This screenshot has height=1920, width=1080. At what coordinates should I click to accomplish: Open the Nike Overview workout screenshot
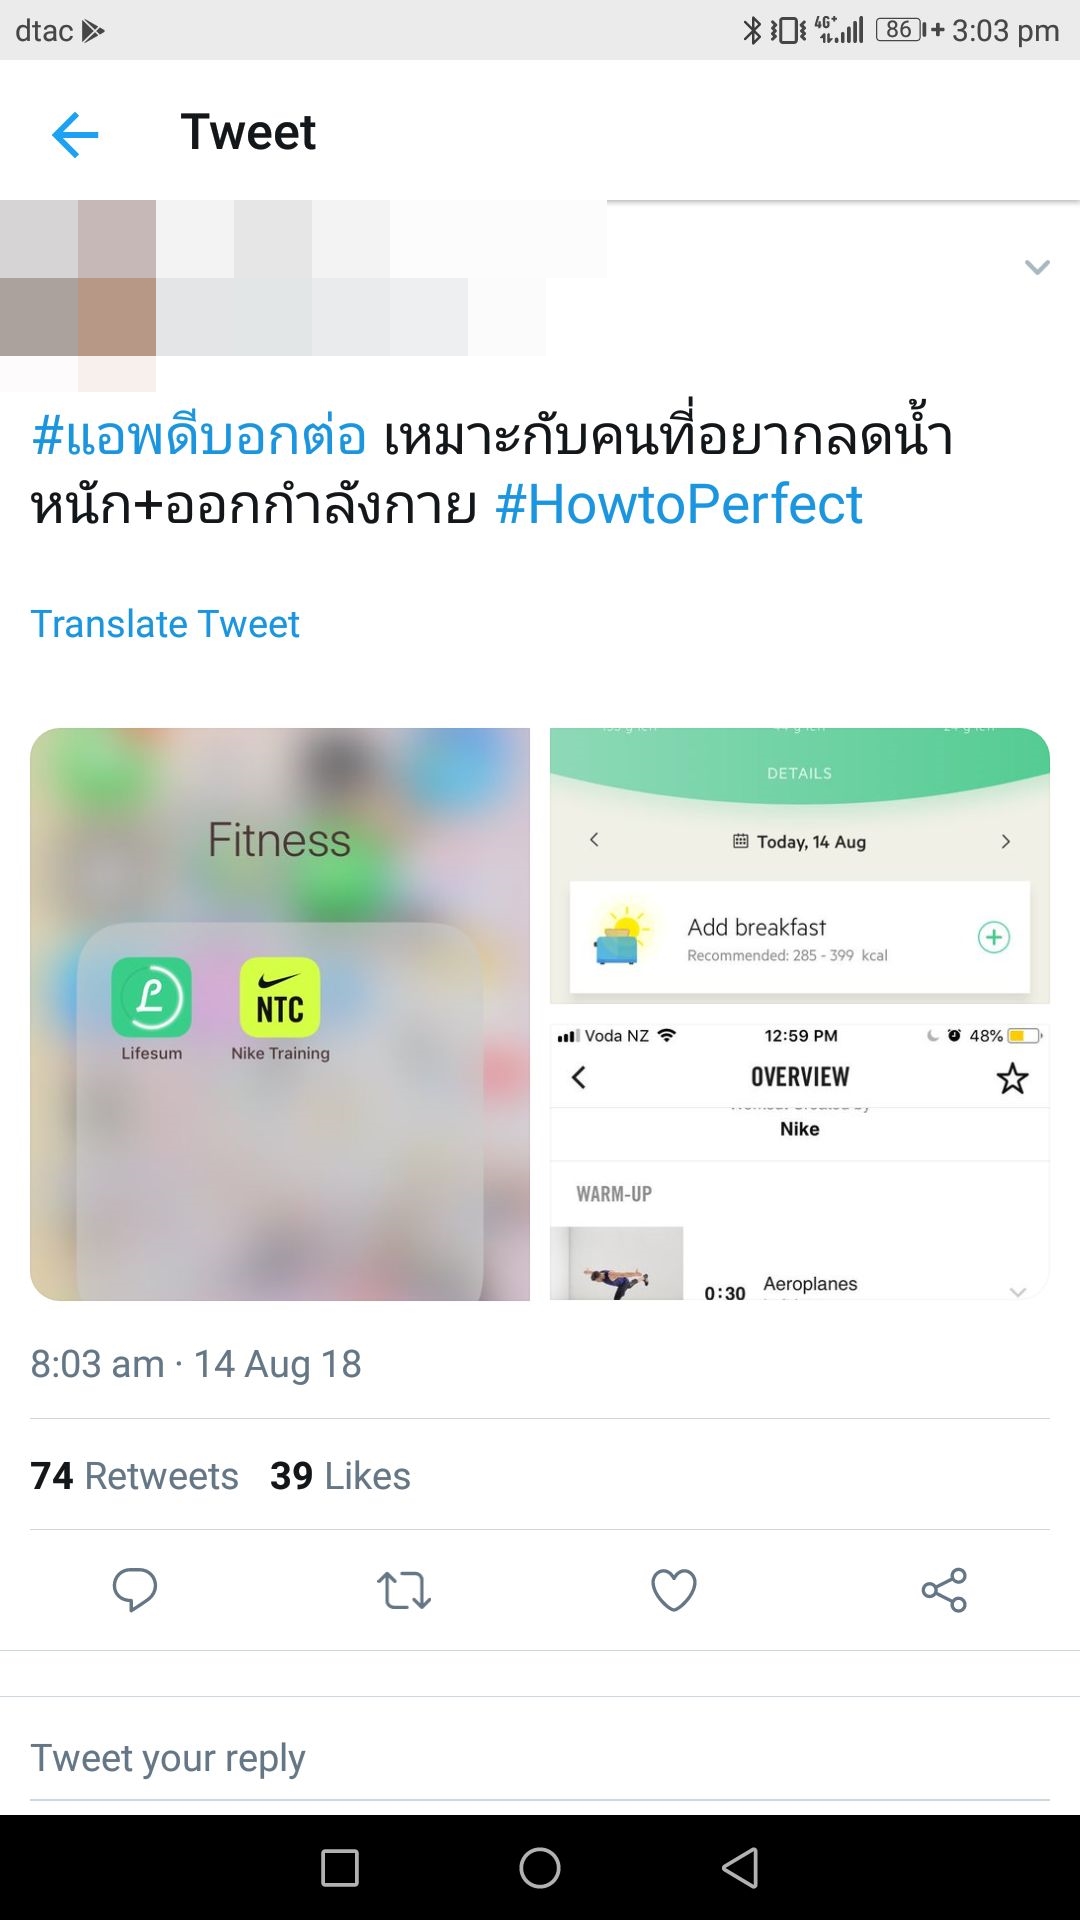(x=800, y=1162)
